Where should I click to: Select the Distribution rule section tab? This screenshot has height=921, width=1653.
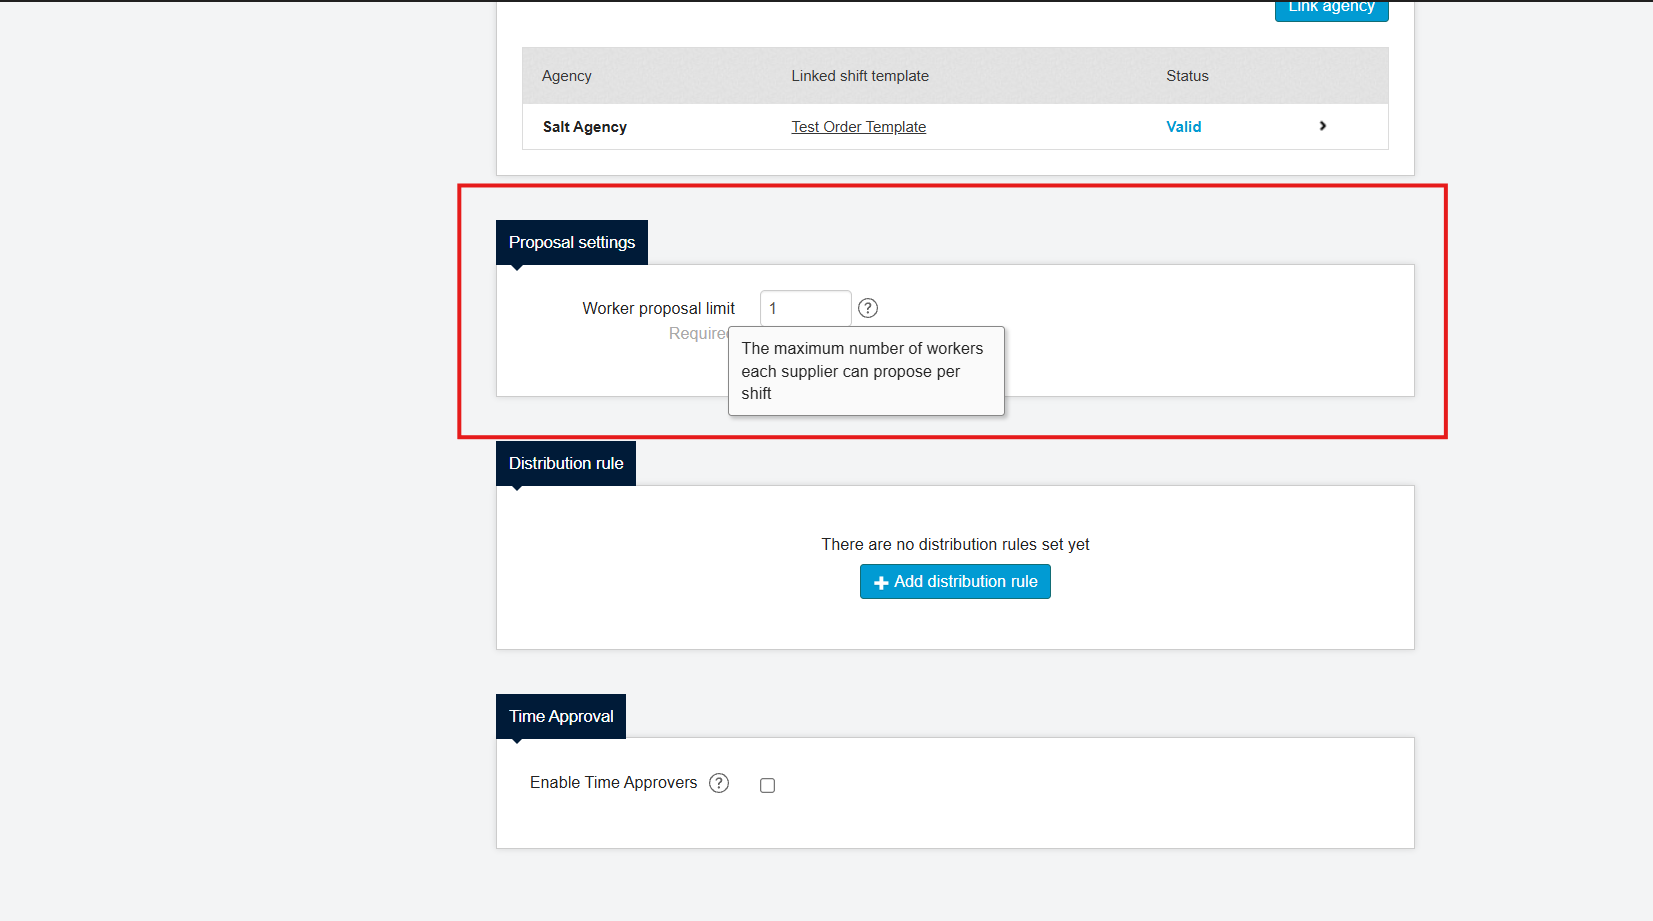click(566, 463)
